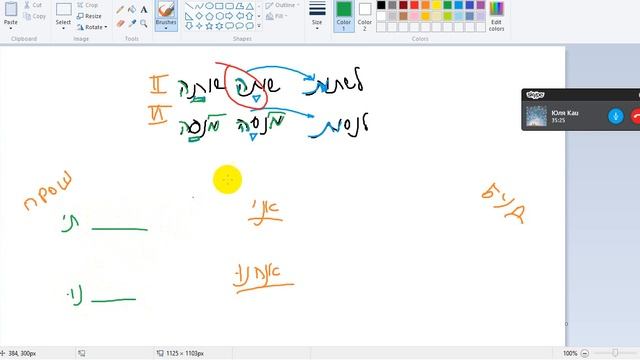
Task: Choose the Cloud callout shape
Action: (x=249, y=26)
